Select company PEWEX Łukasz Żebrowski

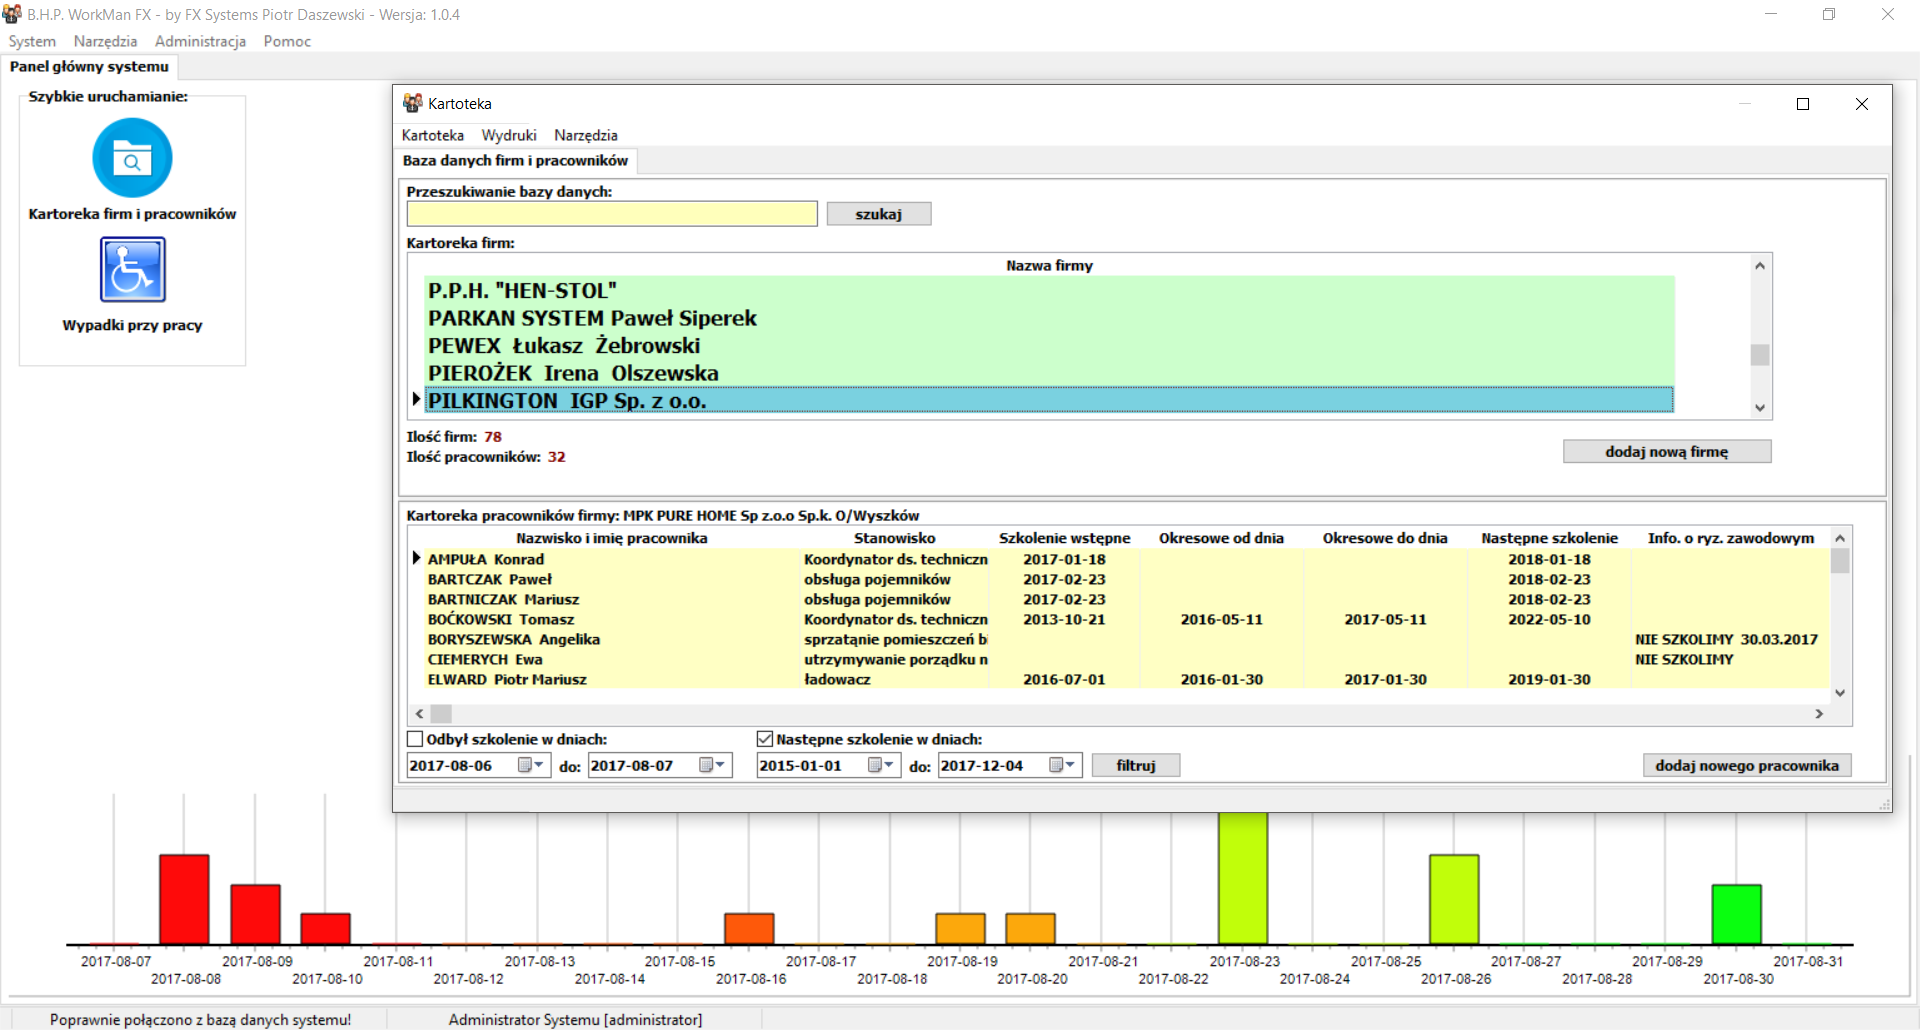(x=1049, y=346)
